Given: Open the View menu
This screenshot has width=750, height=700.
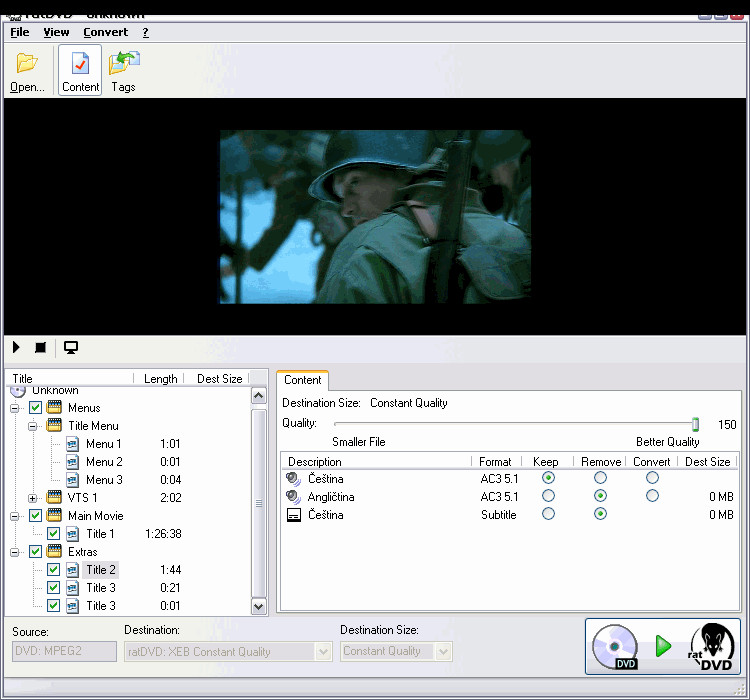Looking at the screenshot, I should [x=56, y=32].
